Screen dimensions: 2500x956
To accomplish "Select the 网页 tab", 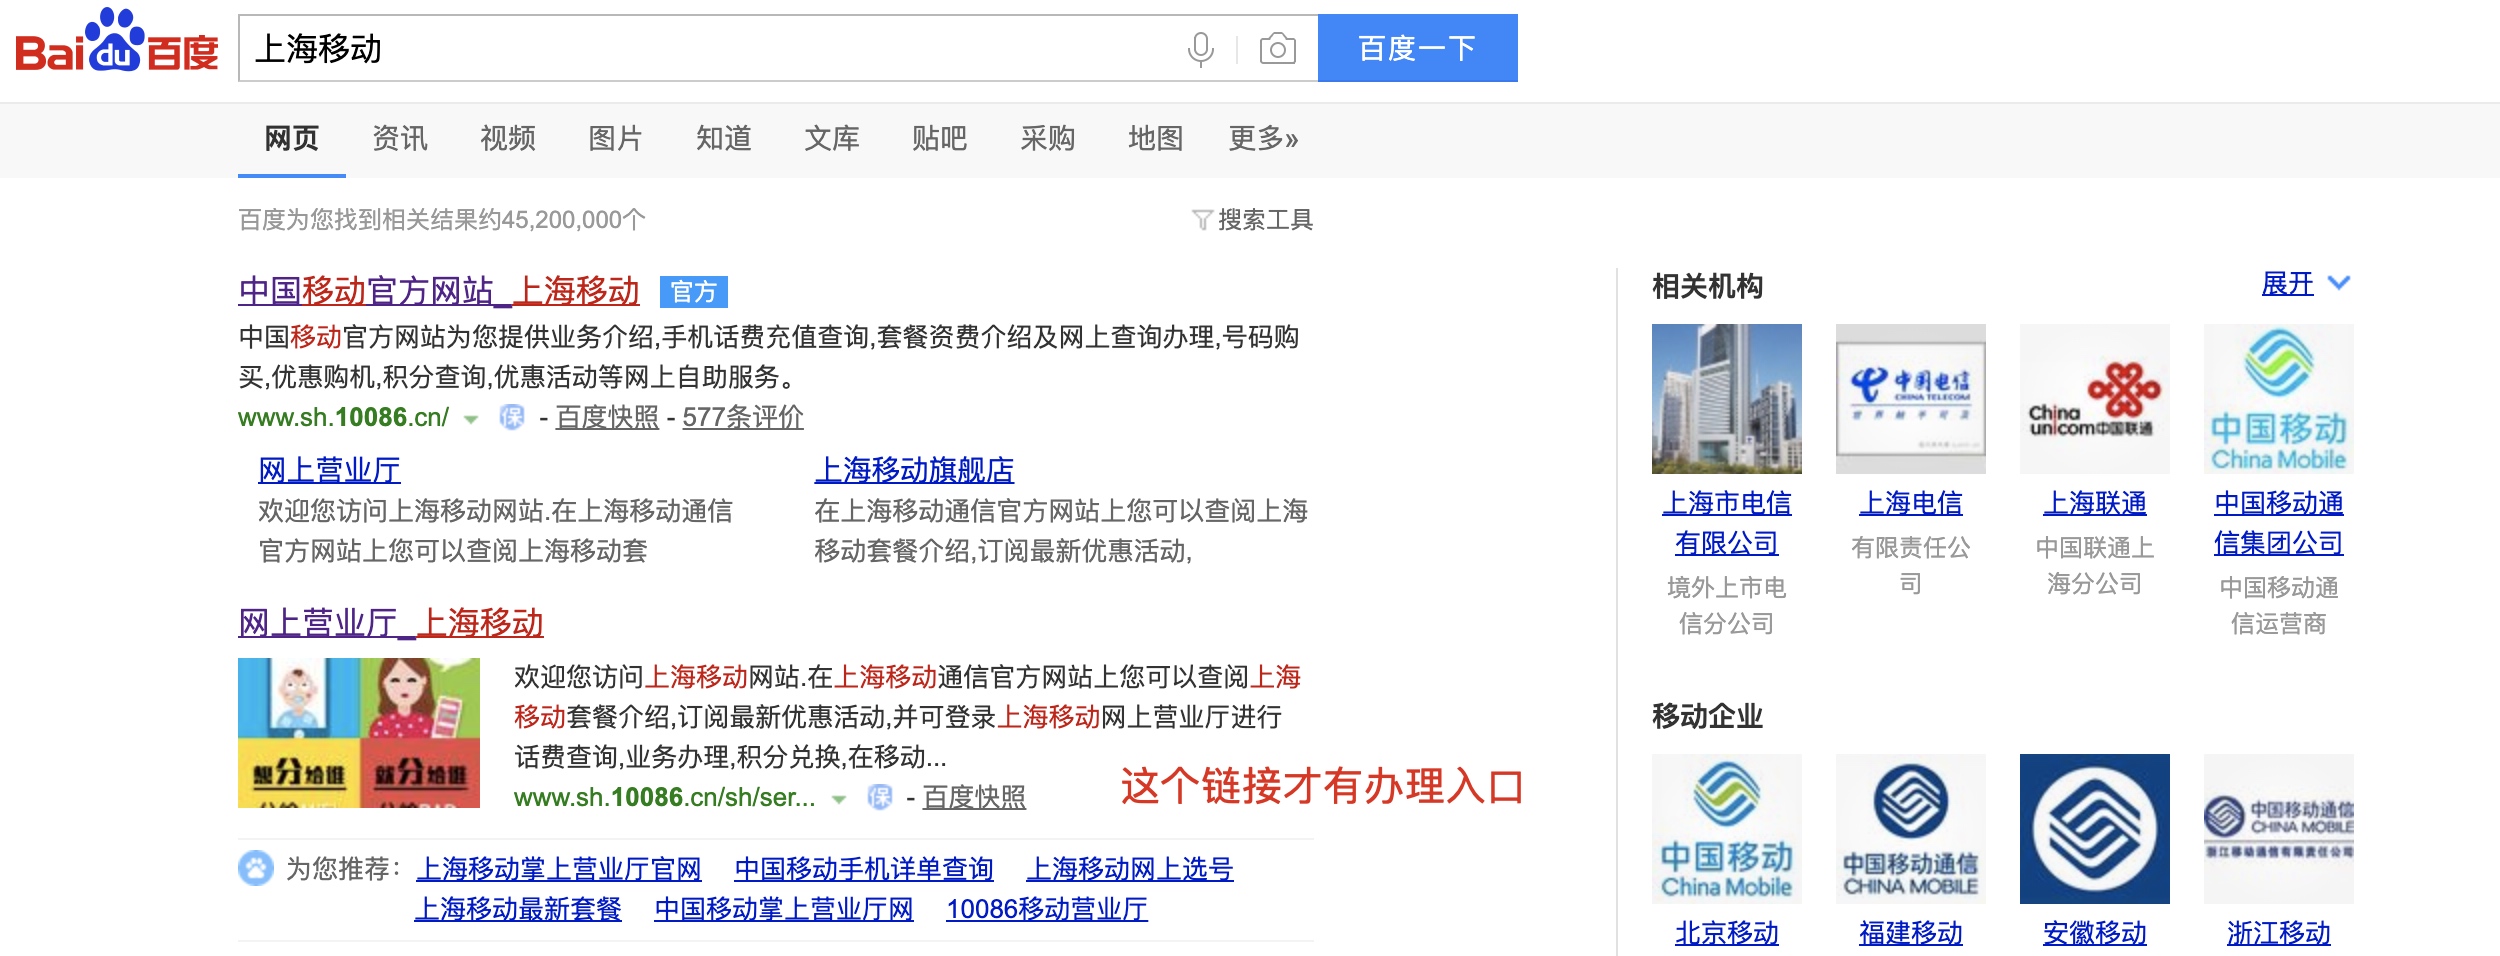I will pos(291,138).
